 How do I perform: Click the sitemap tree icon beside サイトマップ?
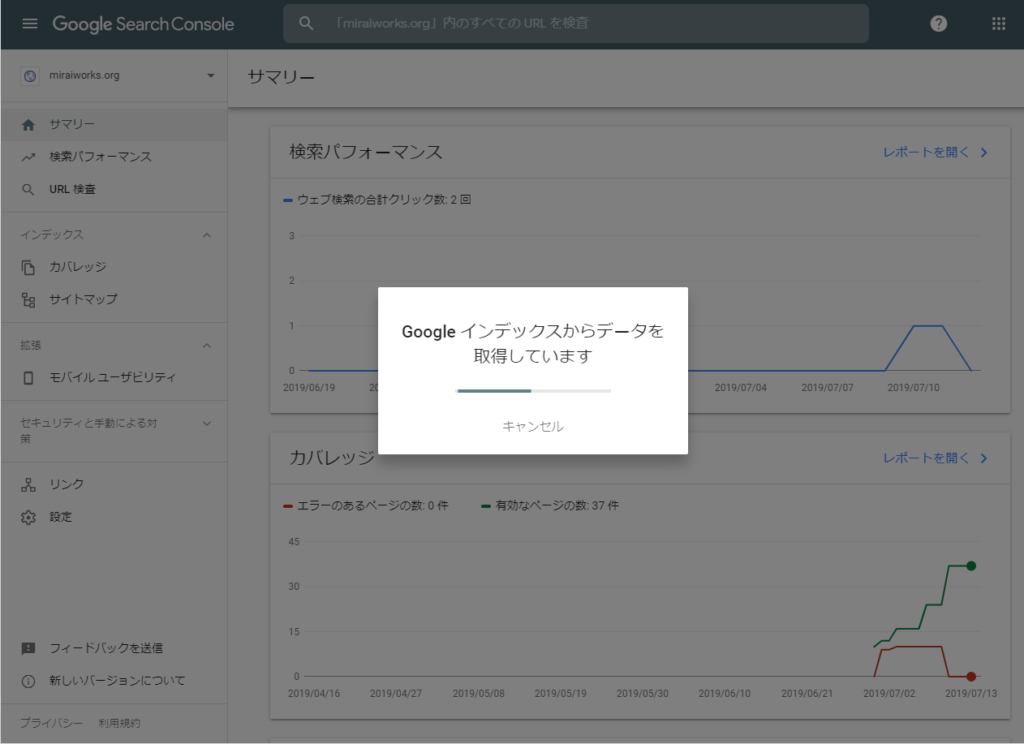[x=28, y=300]
